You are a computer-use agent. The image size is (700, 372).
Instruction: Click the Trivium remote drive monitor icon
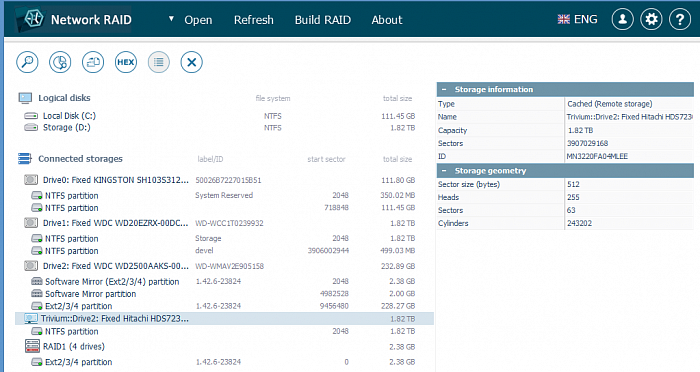click(30, 318)
